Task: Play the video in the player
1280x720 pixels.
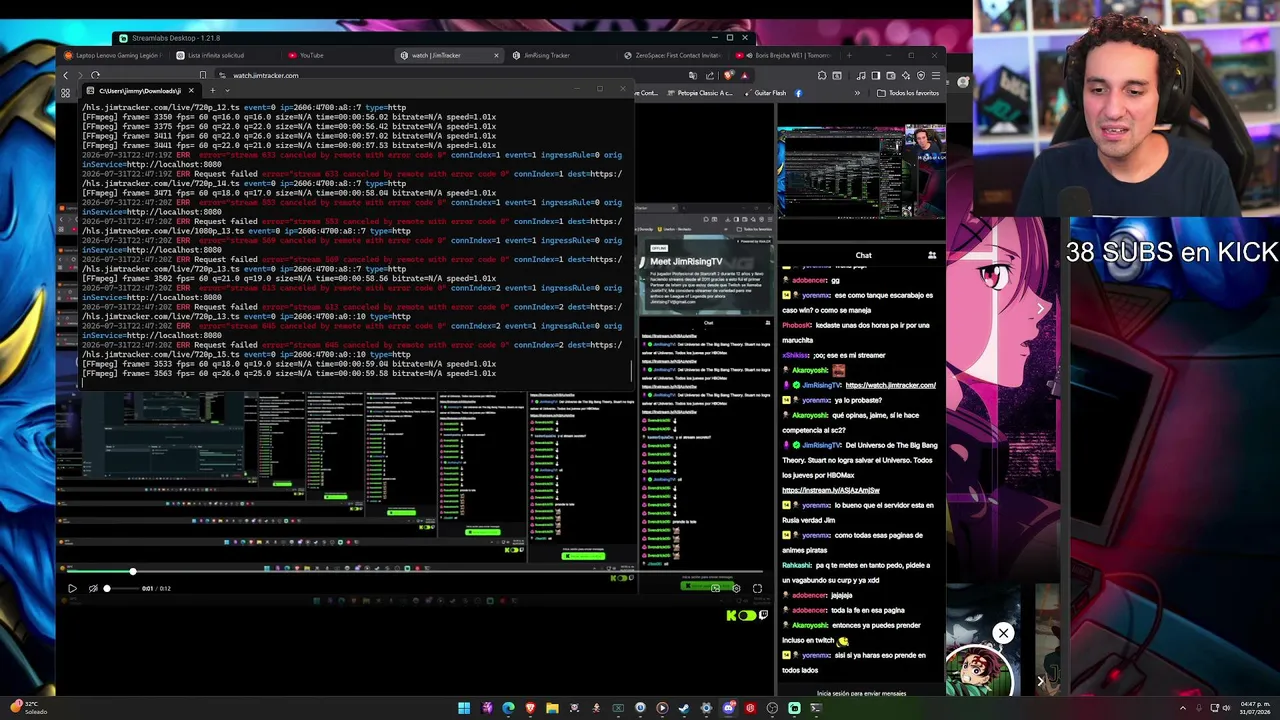Action: pyautogui.click(x=72, y=588)
